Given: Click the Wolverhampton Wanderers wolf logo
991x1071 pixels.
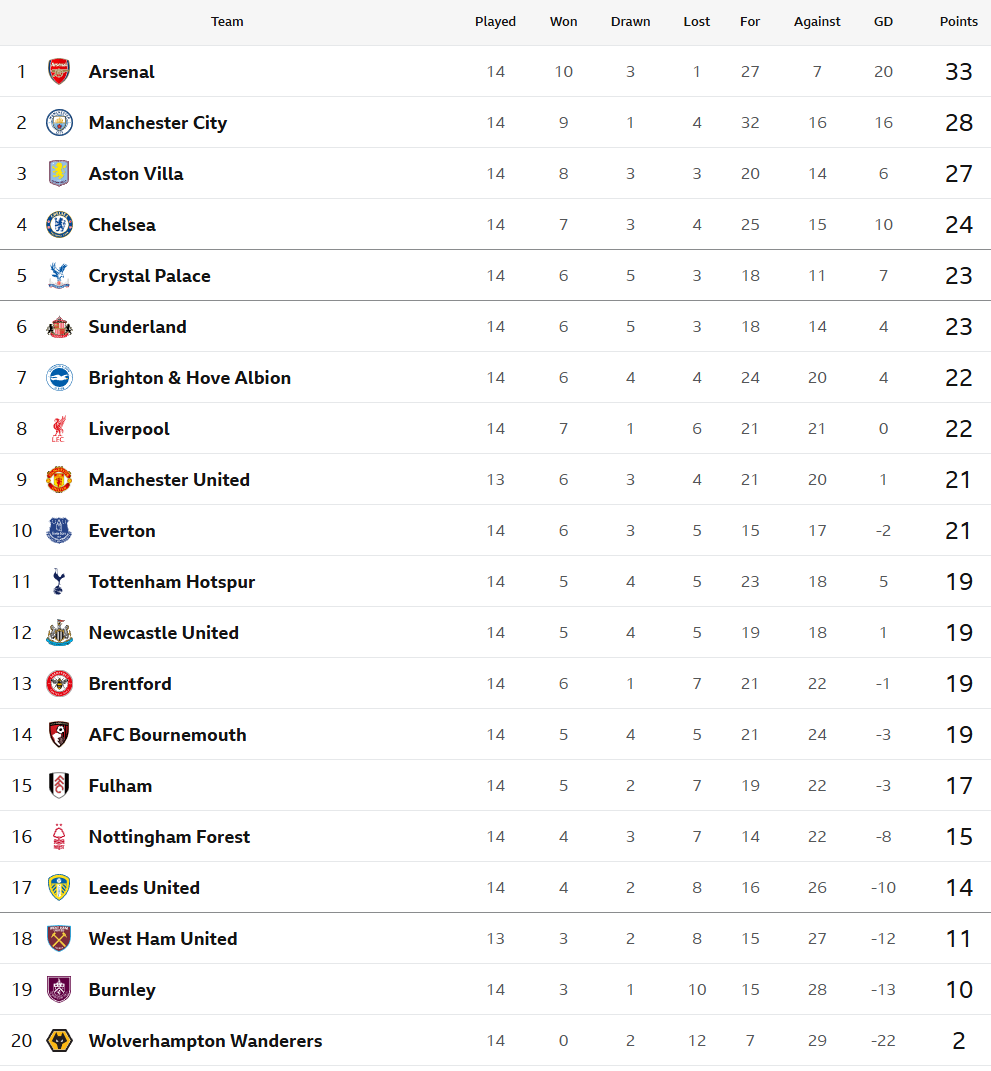Looking at the screenshot, I should (59, 1041).
